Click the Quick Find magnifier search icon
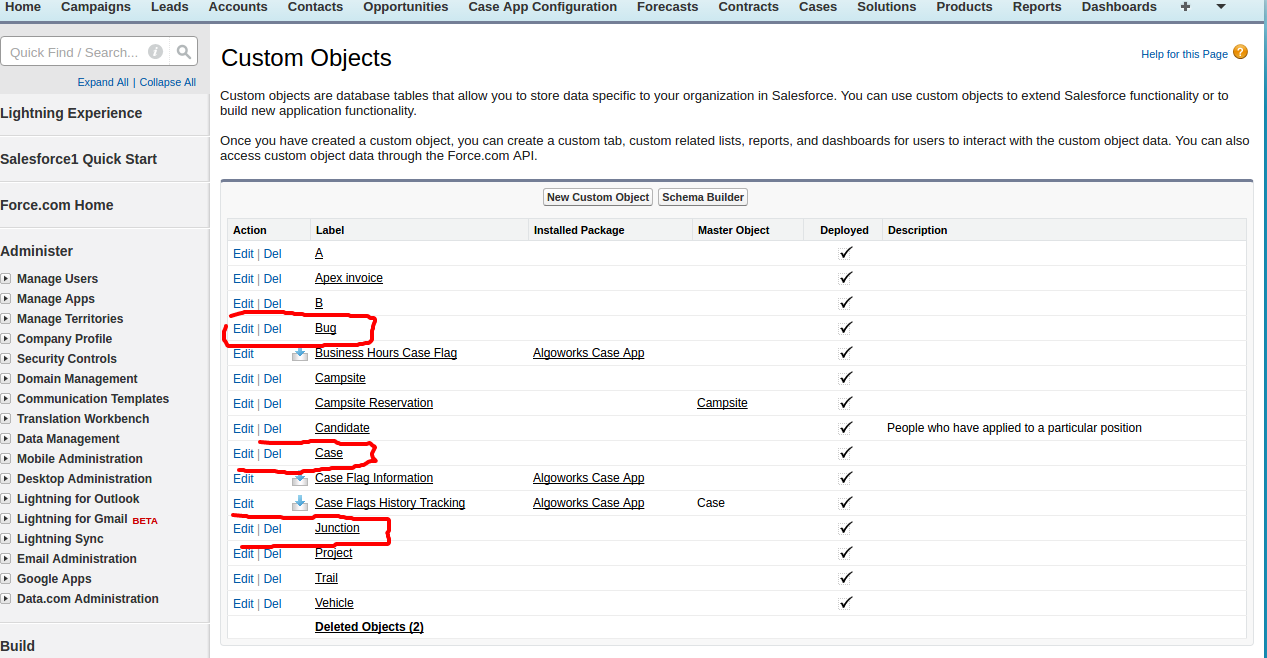1267x658 pixels. tap(184, 52)
